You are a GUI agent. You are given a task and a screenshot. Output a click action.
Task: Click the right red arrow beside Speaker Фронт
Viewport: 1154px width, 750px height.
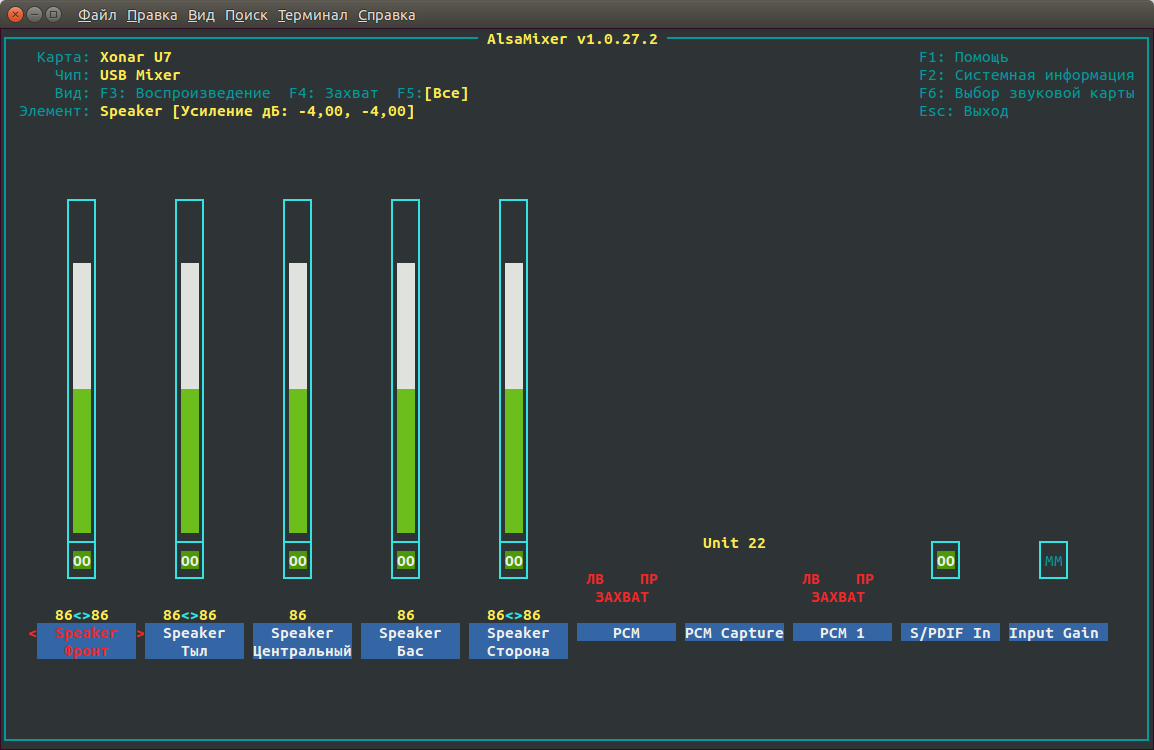coord(140,634)
